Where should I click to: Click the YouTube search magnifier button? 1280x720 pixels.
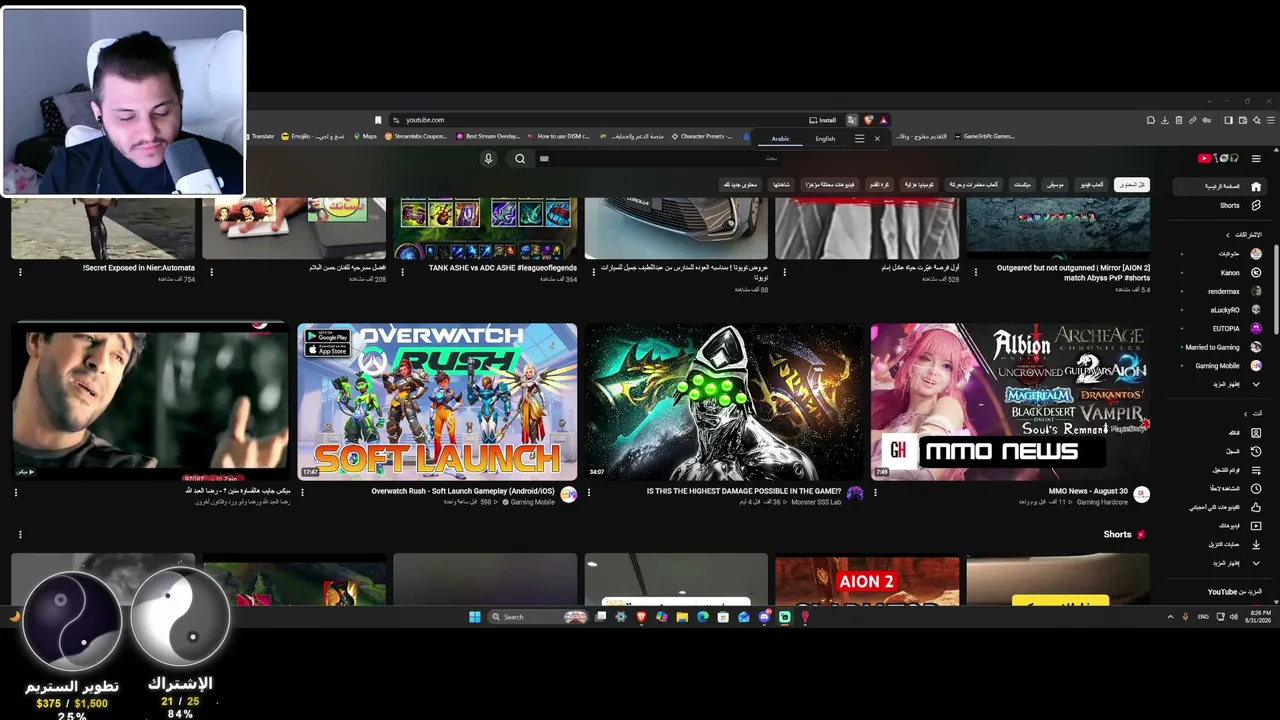pos(520,158)
